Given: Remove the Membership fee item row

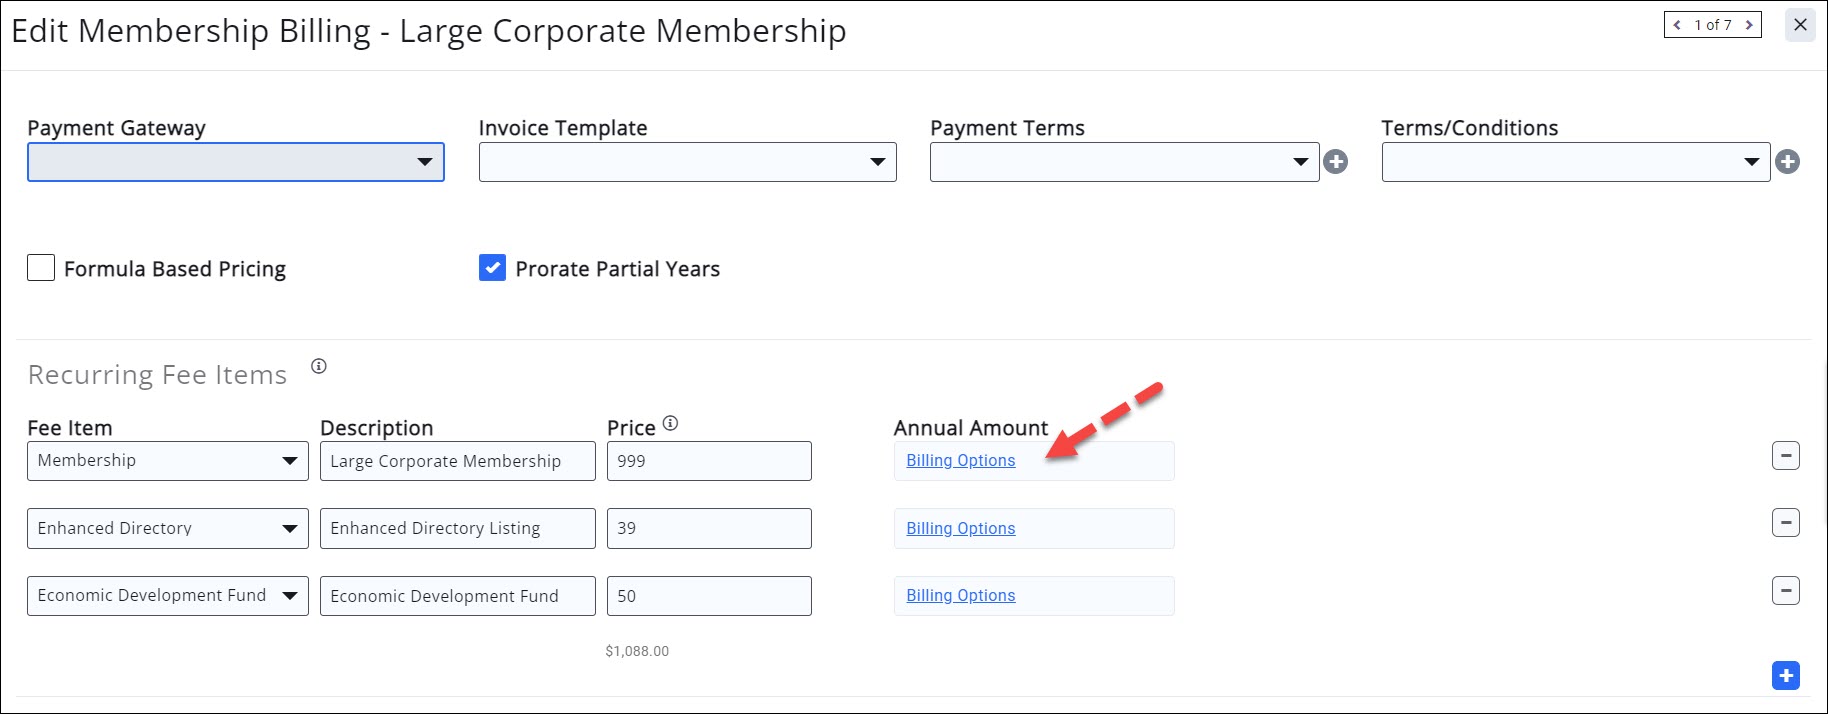Looking at the screenshot, I should [1785, 456].
